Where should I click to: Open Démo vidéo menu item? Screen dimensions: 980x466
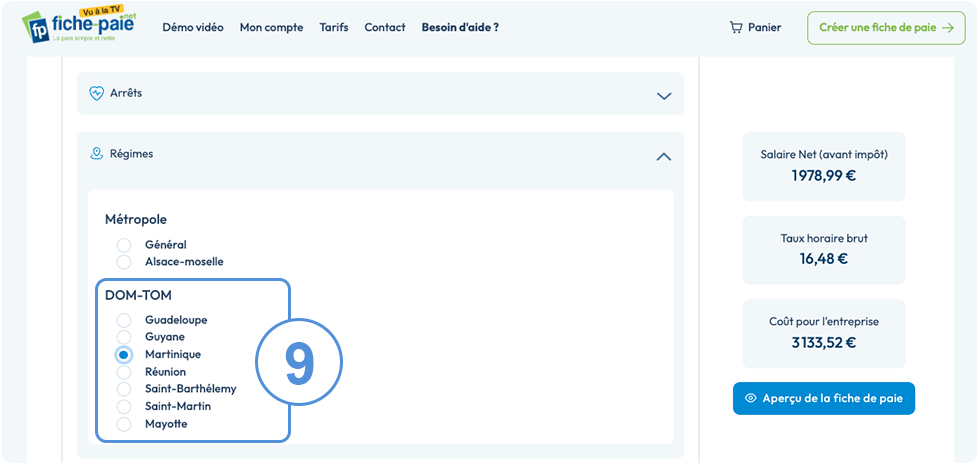[193, 27]
